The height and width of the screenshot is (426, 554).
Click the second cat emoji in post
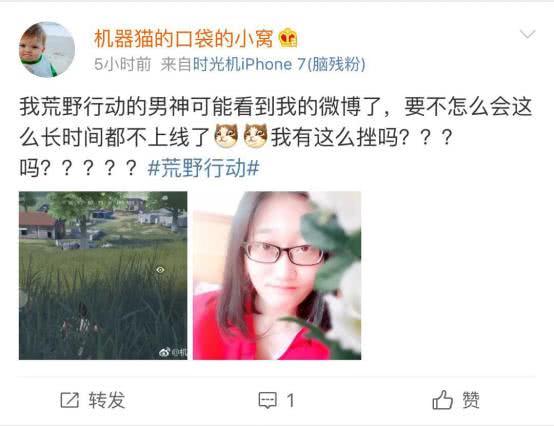(x=255, y=136)
